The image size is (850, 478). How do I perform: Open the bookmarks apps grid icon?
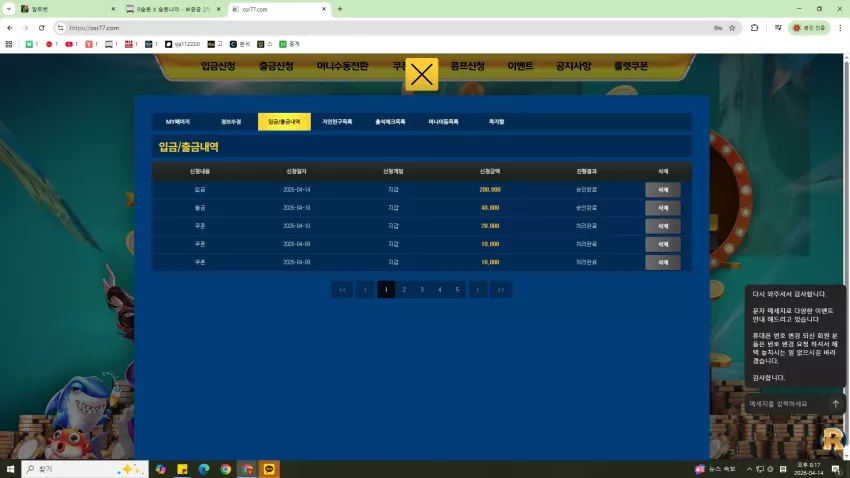pyautogui.click(x=9, y=44)
